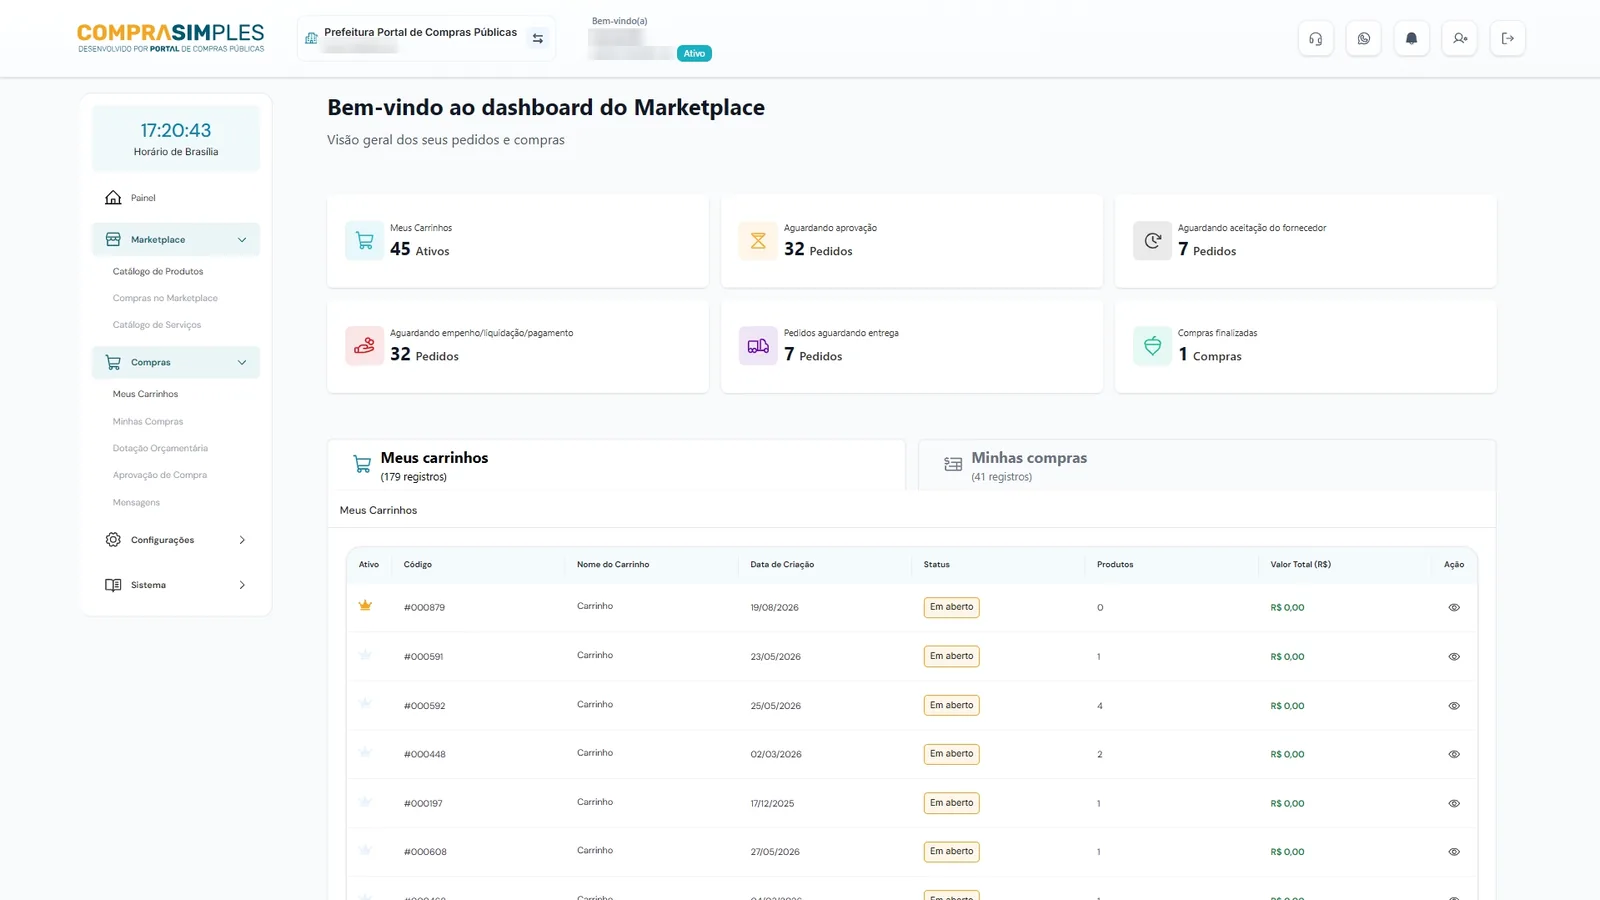Click the Compras finalizadas icon
This screenshot has height=900, width=1600.
click(1152, 346)
